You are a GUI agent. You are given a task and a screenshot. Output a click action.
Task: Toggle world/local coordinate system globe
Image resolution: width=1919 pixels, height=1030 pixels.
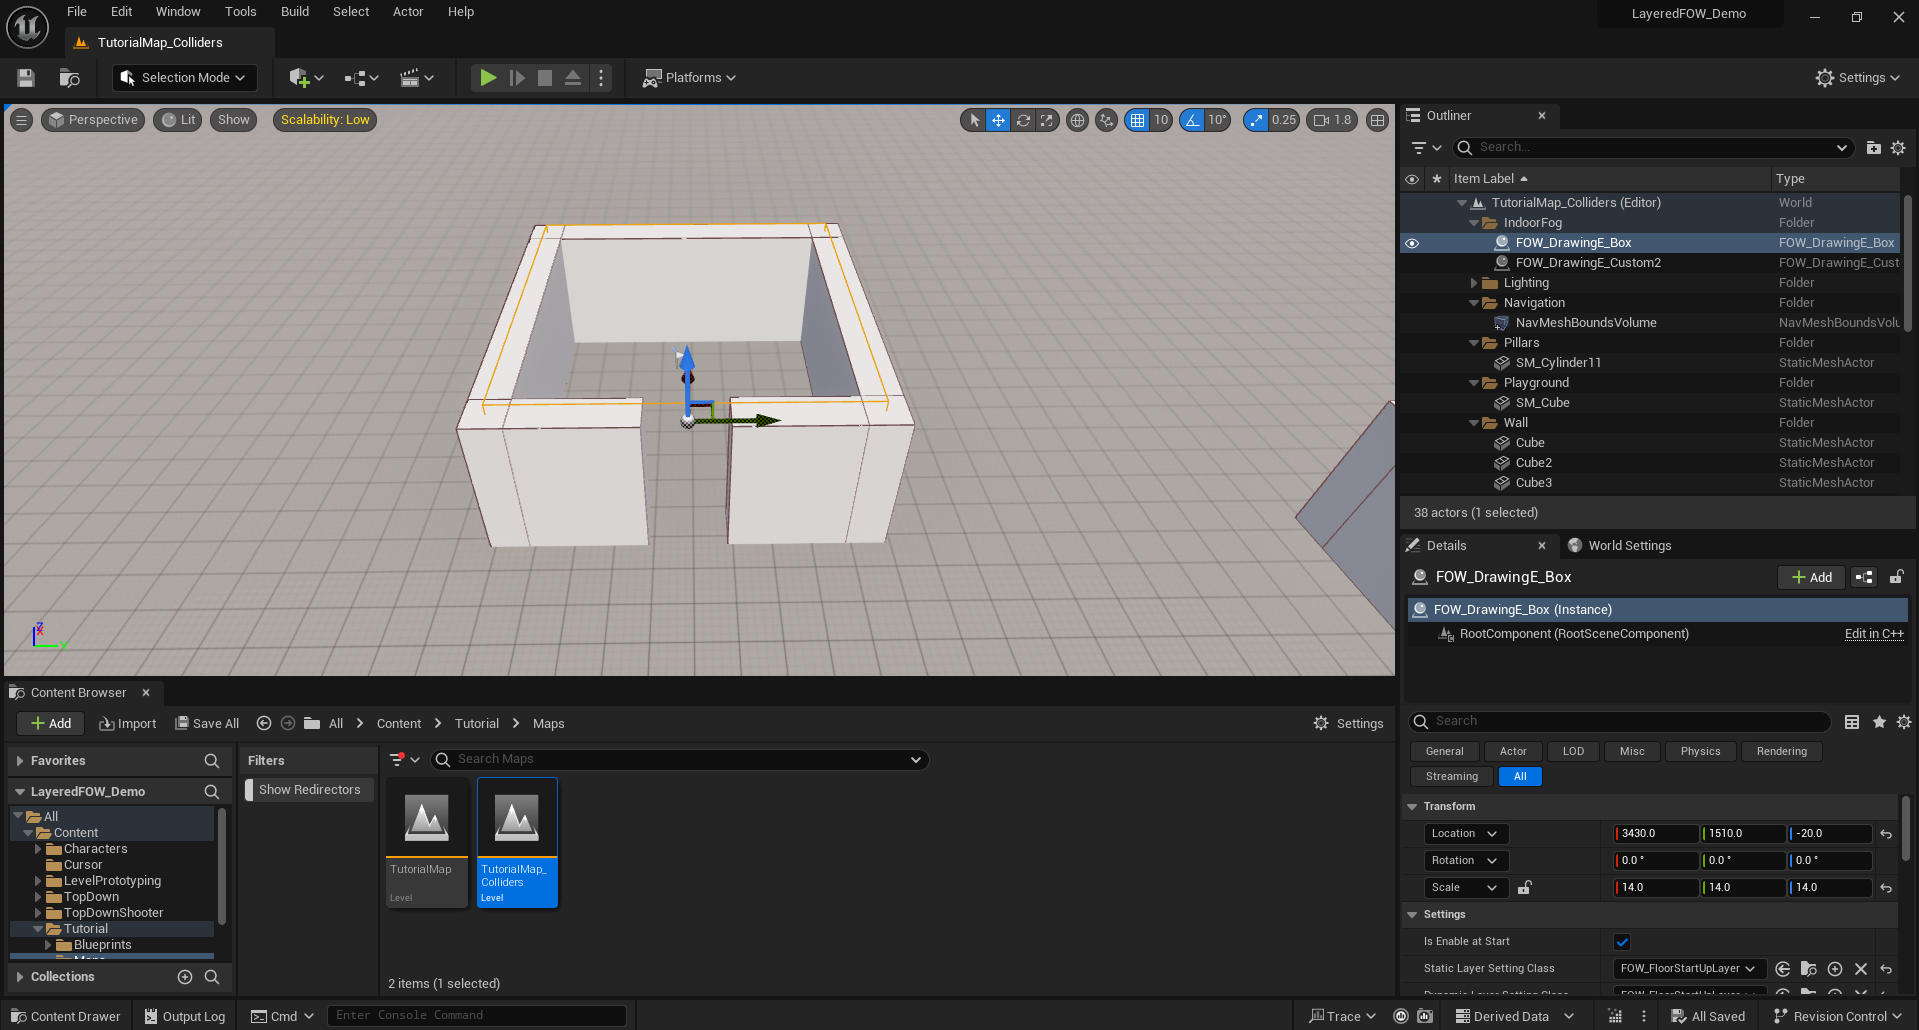pos(1077,120)
